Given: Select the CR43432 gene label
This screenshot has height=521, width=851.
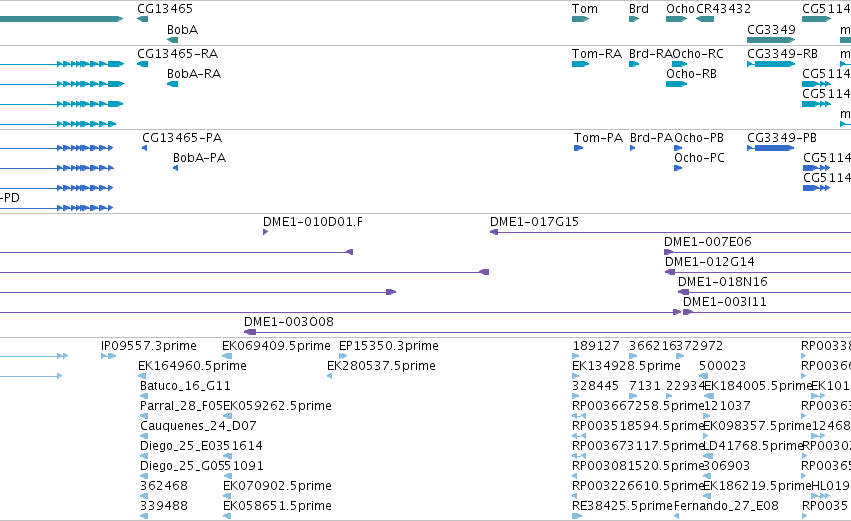Looking at the screenshot, I should pos(723,9).
